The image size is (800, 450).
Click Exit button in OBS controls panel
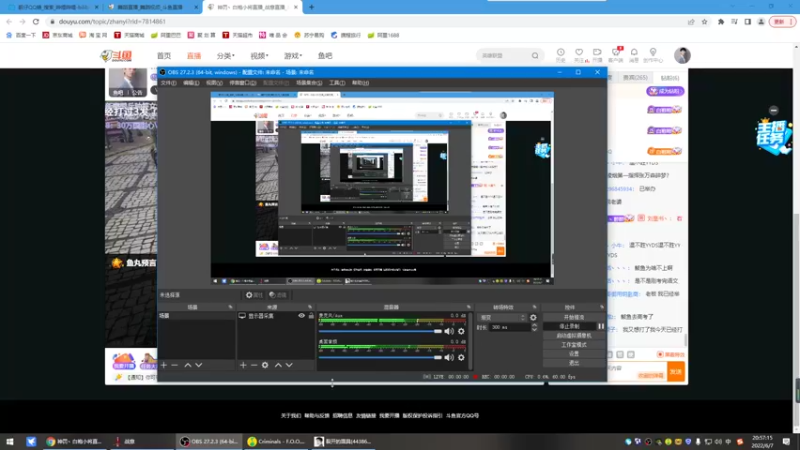[573, 363]
